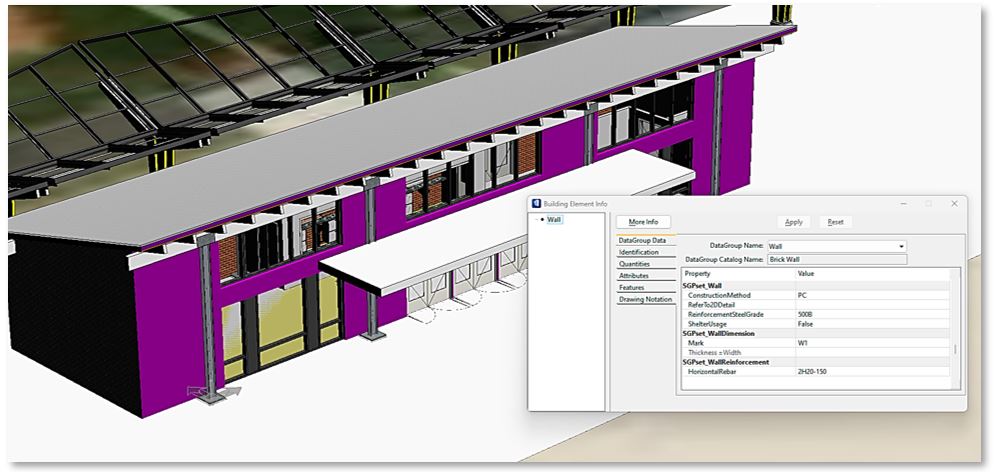Click the Reset button
998x472 pixels.
coord(836,222)
